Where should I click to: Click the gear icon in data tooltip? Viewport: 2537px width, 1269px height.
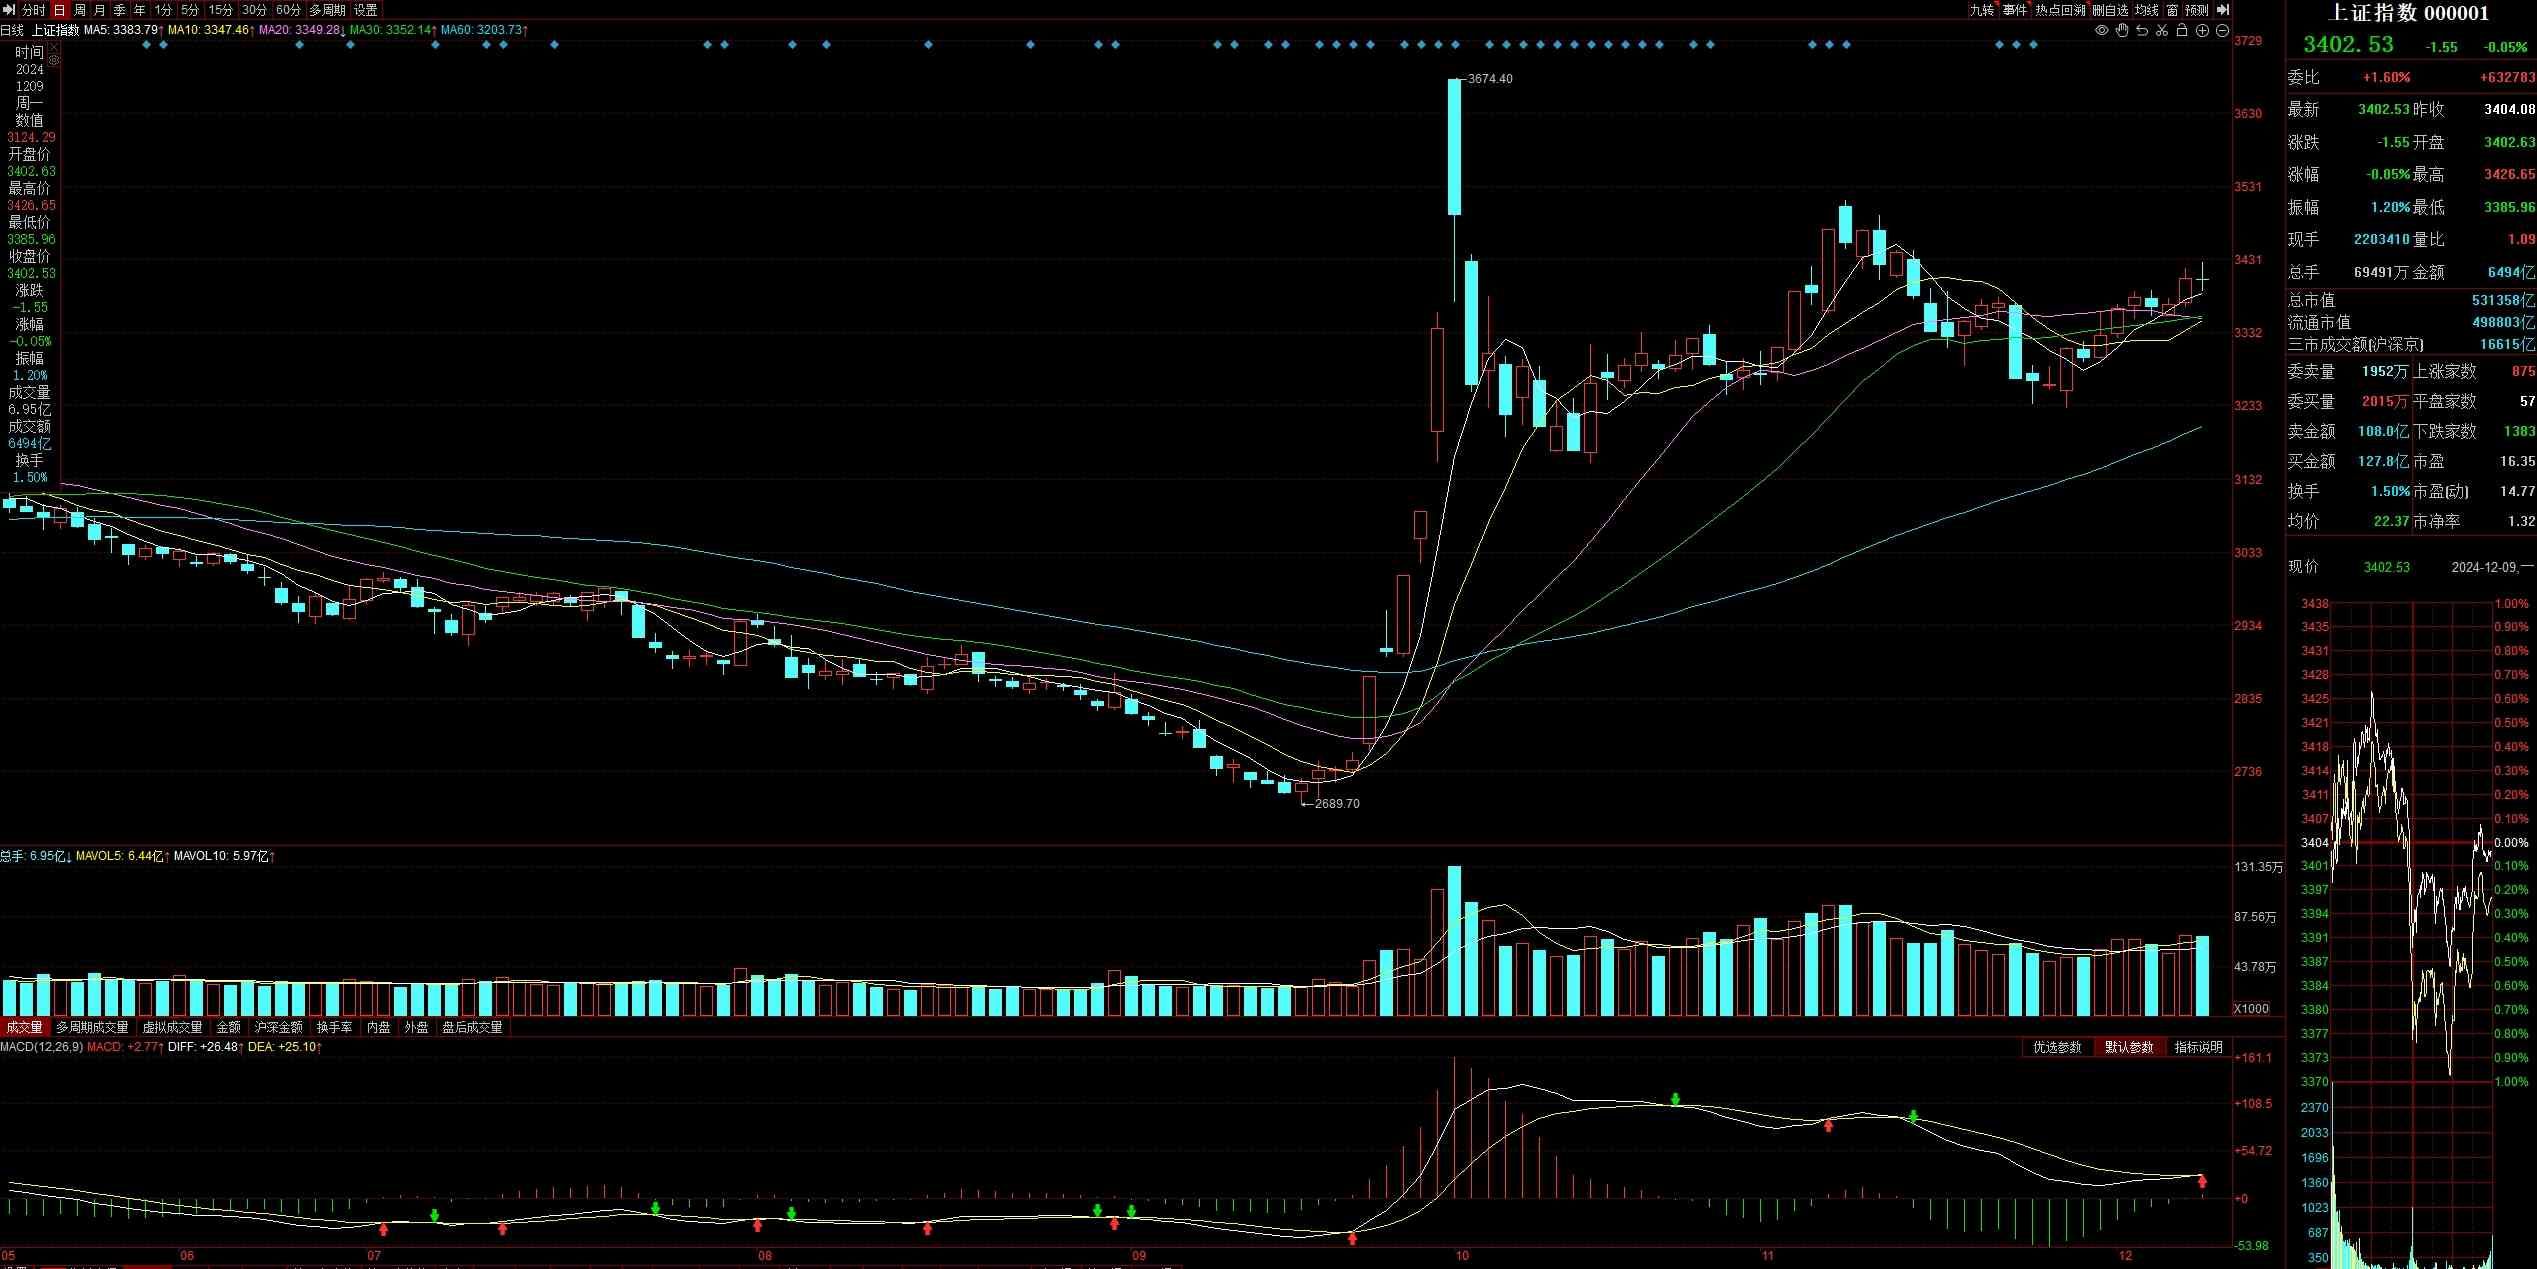tap(54, 60)
